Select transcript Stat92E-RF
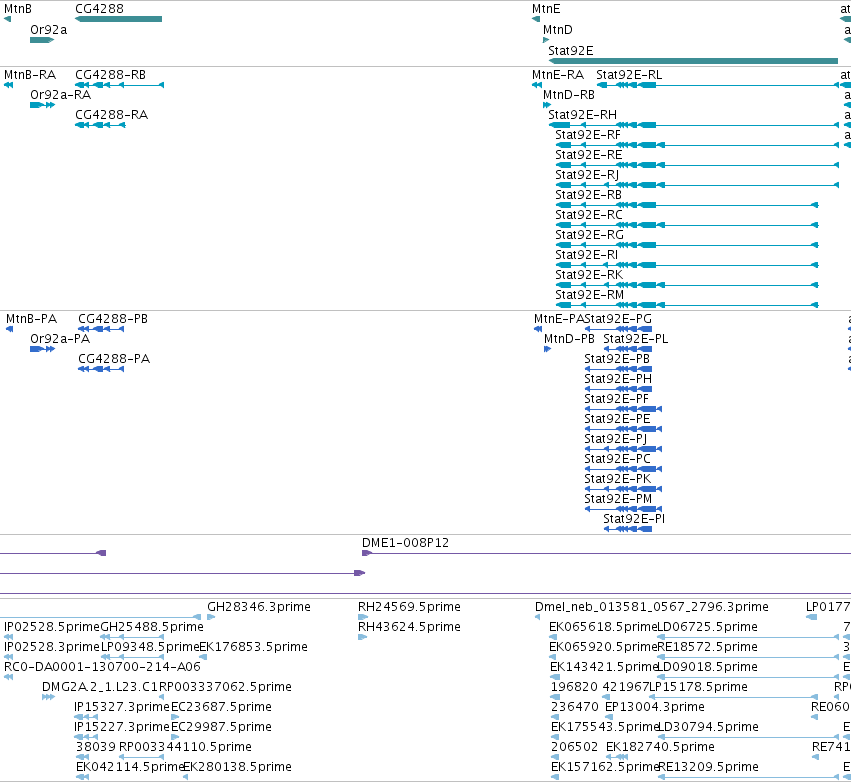 [x=588, y=135]
